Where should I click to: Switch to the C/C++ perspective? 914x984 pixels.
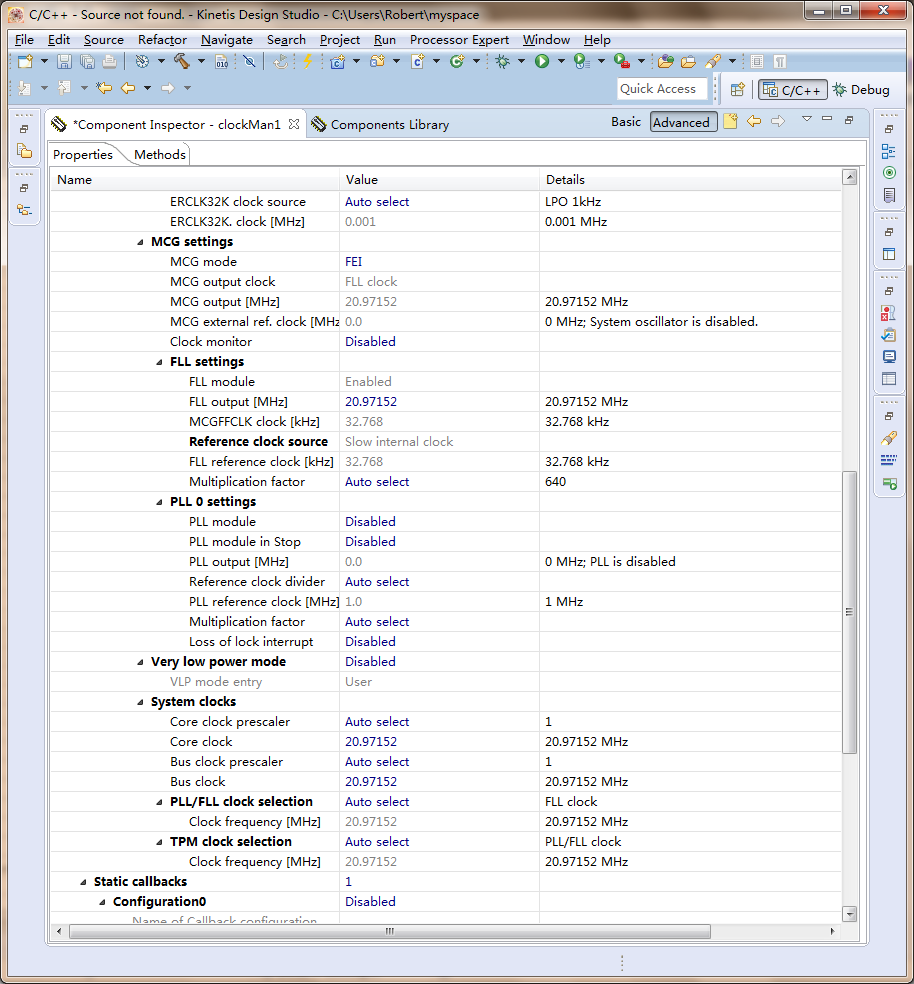click(793, 90)
